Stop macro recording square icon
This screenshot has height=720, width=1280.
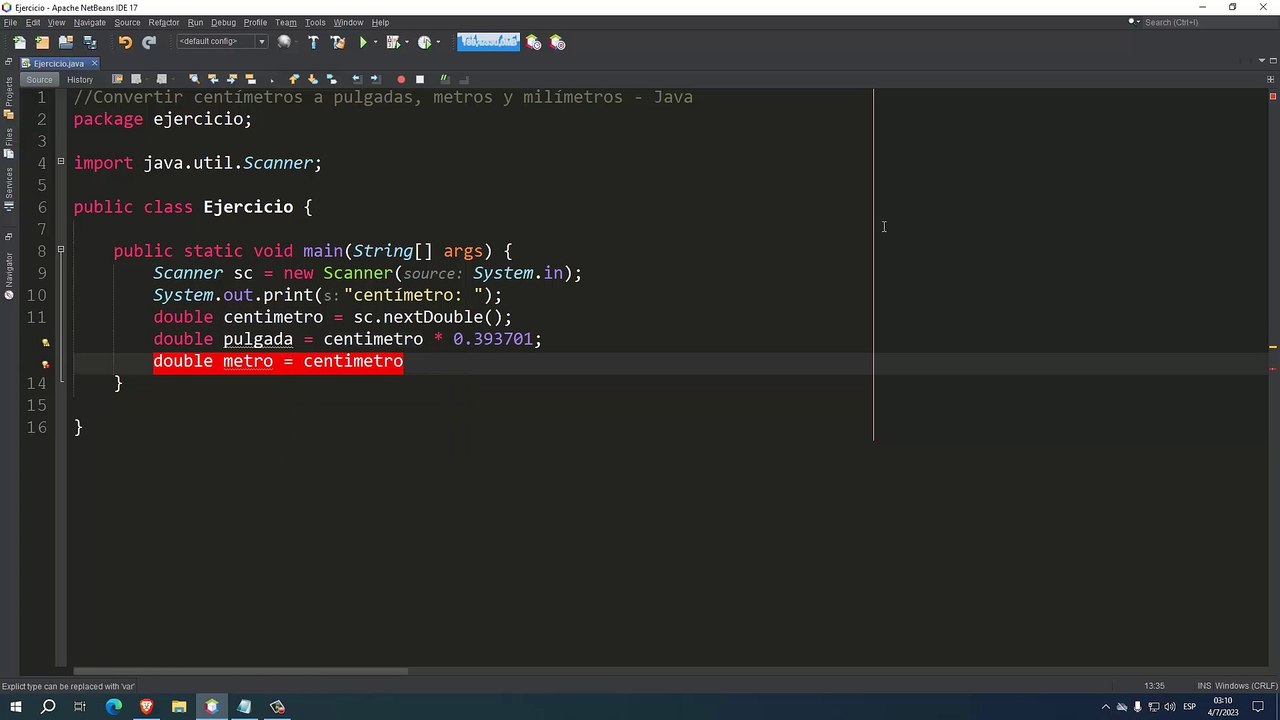tap(420, 79)
